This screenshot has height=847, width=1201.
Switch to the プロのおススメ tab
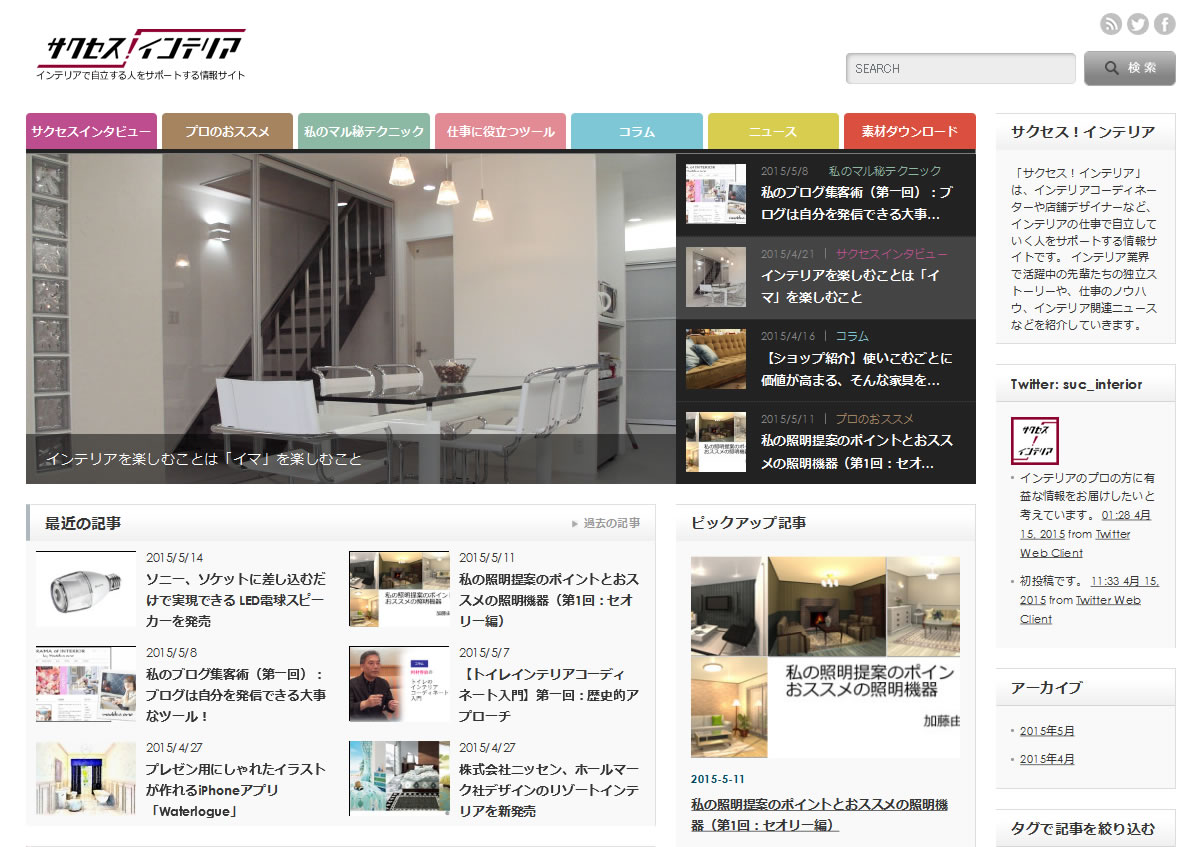(227, 131)
